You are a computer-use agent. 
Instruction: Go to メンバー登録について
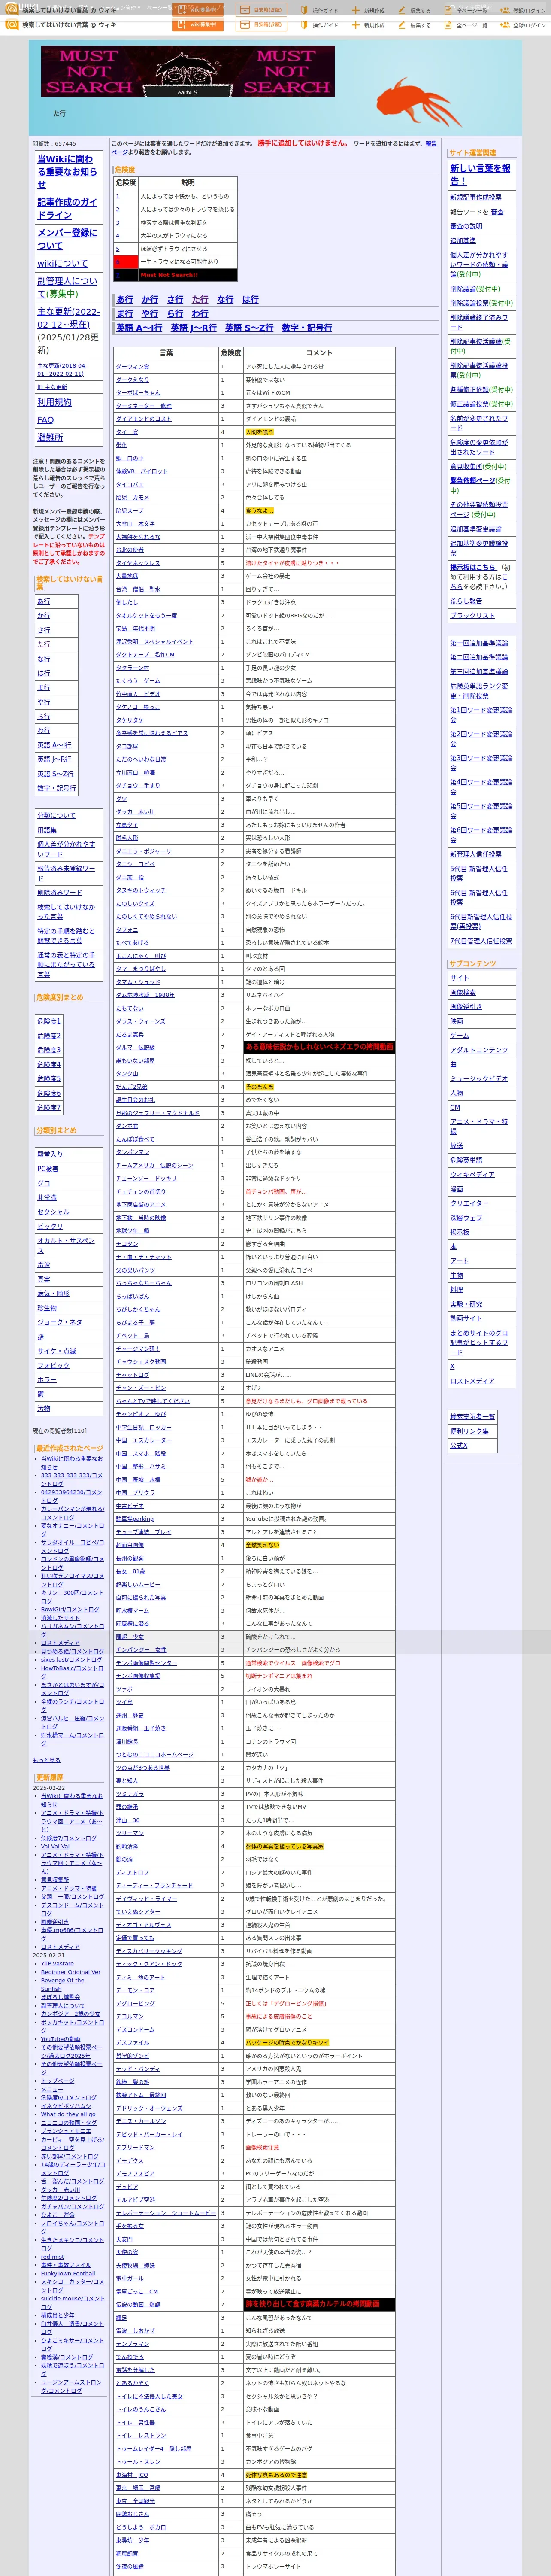[x=67, y=239]
